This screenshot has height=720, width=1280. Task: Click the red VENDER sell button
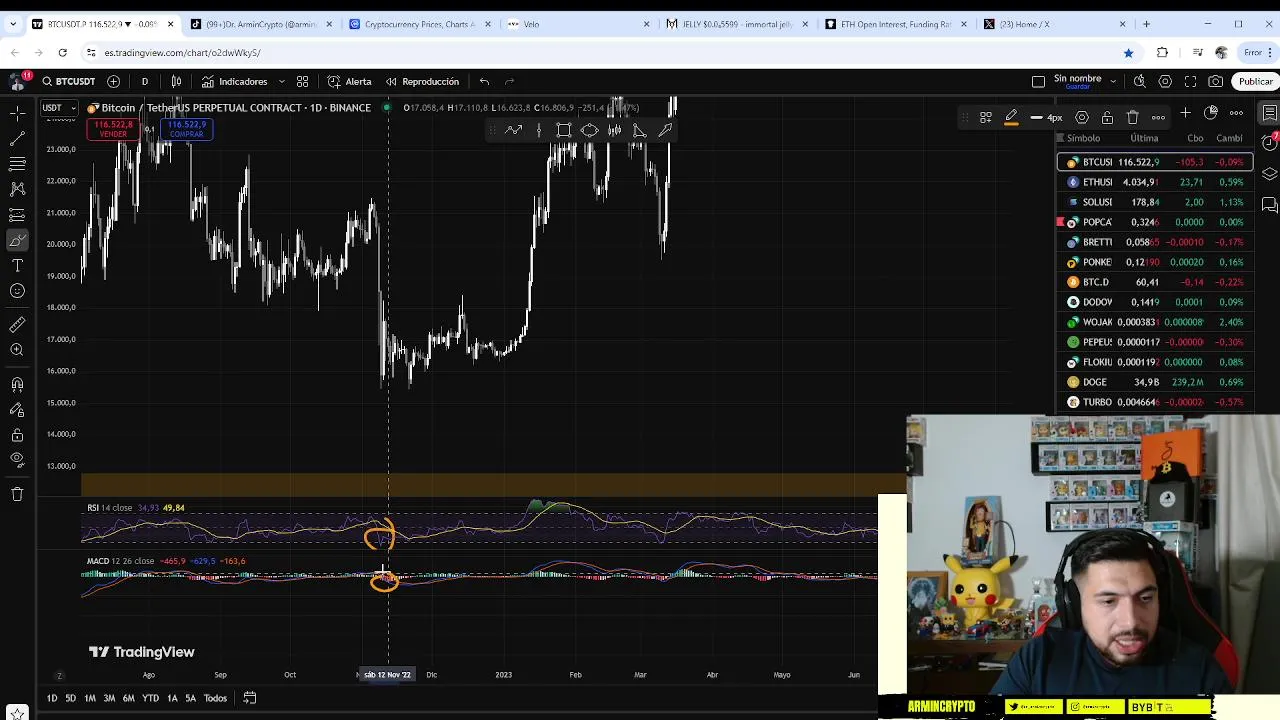[x=113, y=129]
